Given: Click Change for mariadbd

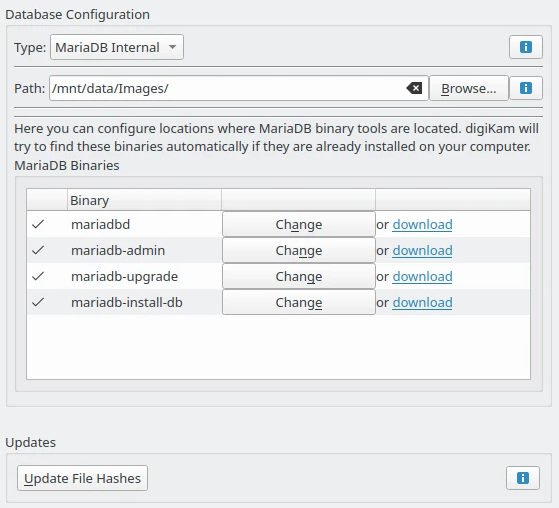Looking at the screenshot, I should [299, 224].
